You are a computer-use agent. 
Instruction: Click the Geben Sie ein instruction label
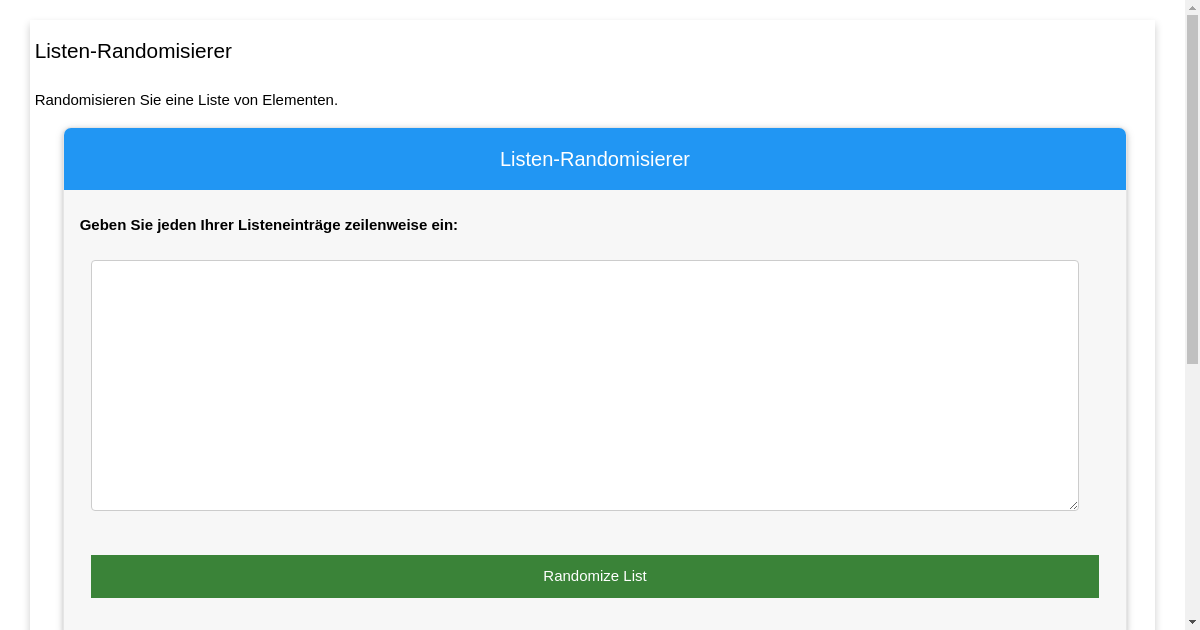tap(269, 225)
